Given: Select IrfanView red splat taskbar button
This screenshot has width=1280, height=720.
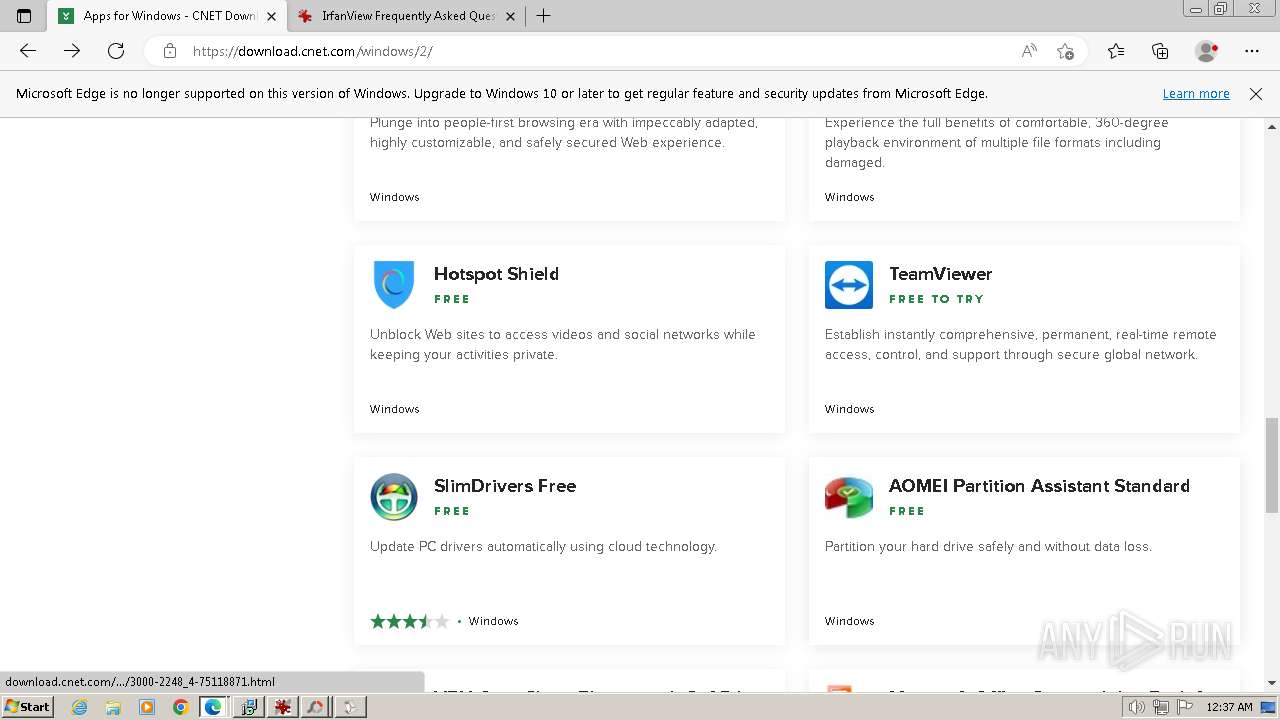Looking at the screenshot, I should click(x=282, y=707).
